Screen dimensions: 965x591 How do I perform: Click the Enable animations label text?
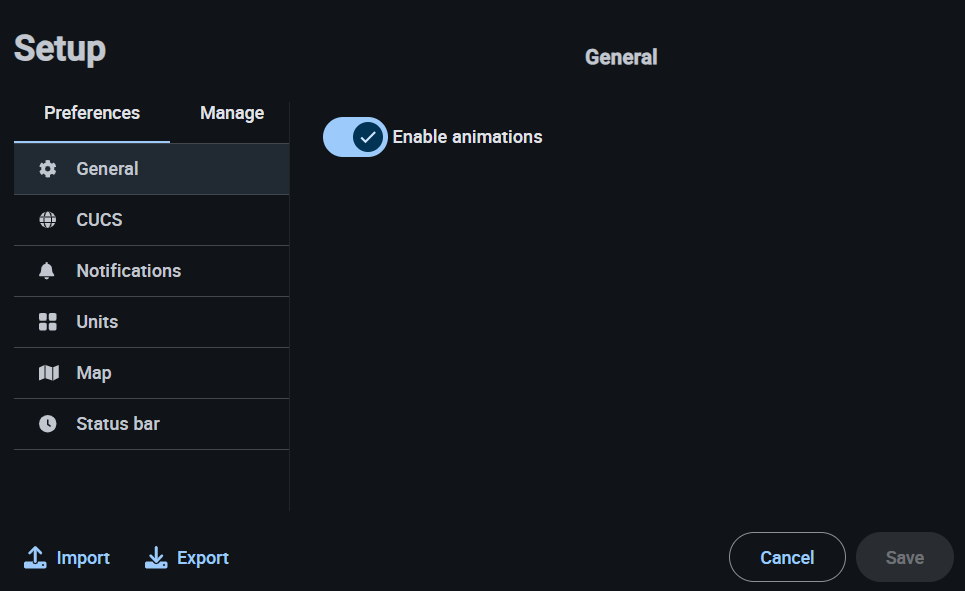(467, 137)
